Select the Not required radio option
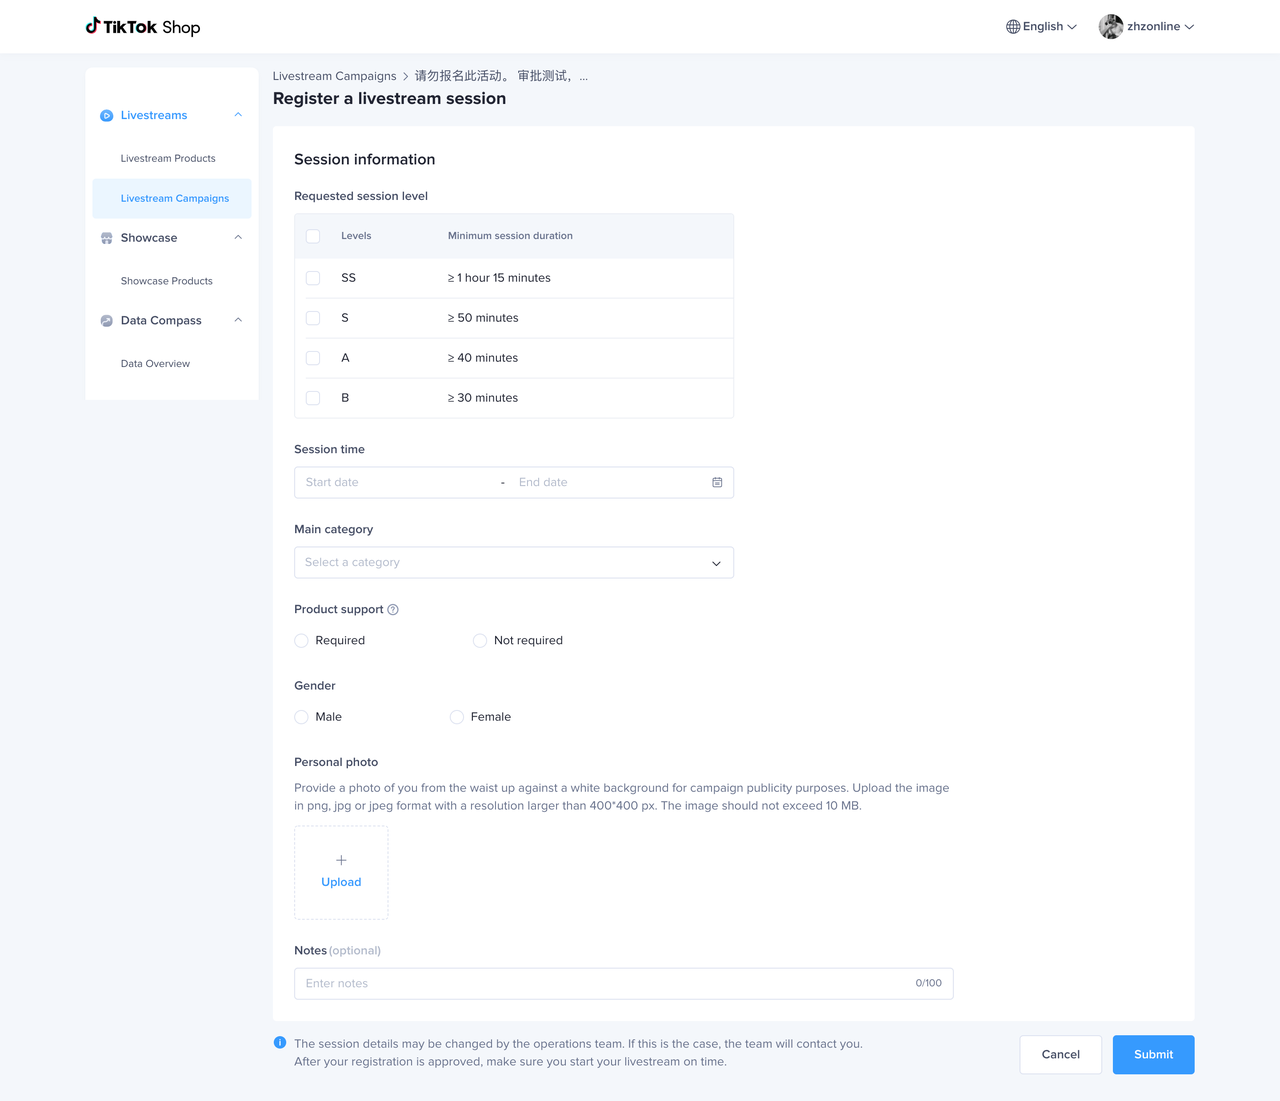 [480, 641]
